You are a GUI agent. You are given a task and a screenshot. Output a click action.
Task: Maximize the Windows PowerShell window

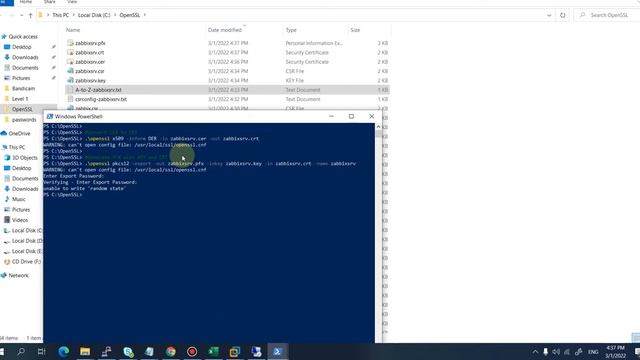[351, 116]
